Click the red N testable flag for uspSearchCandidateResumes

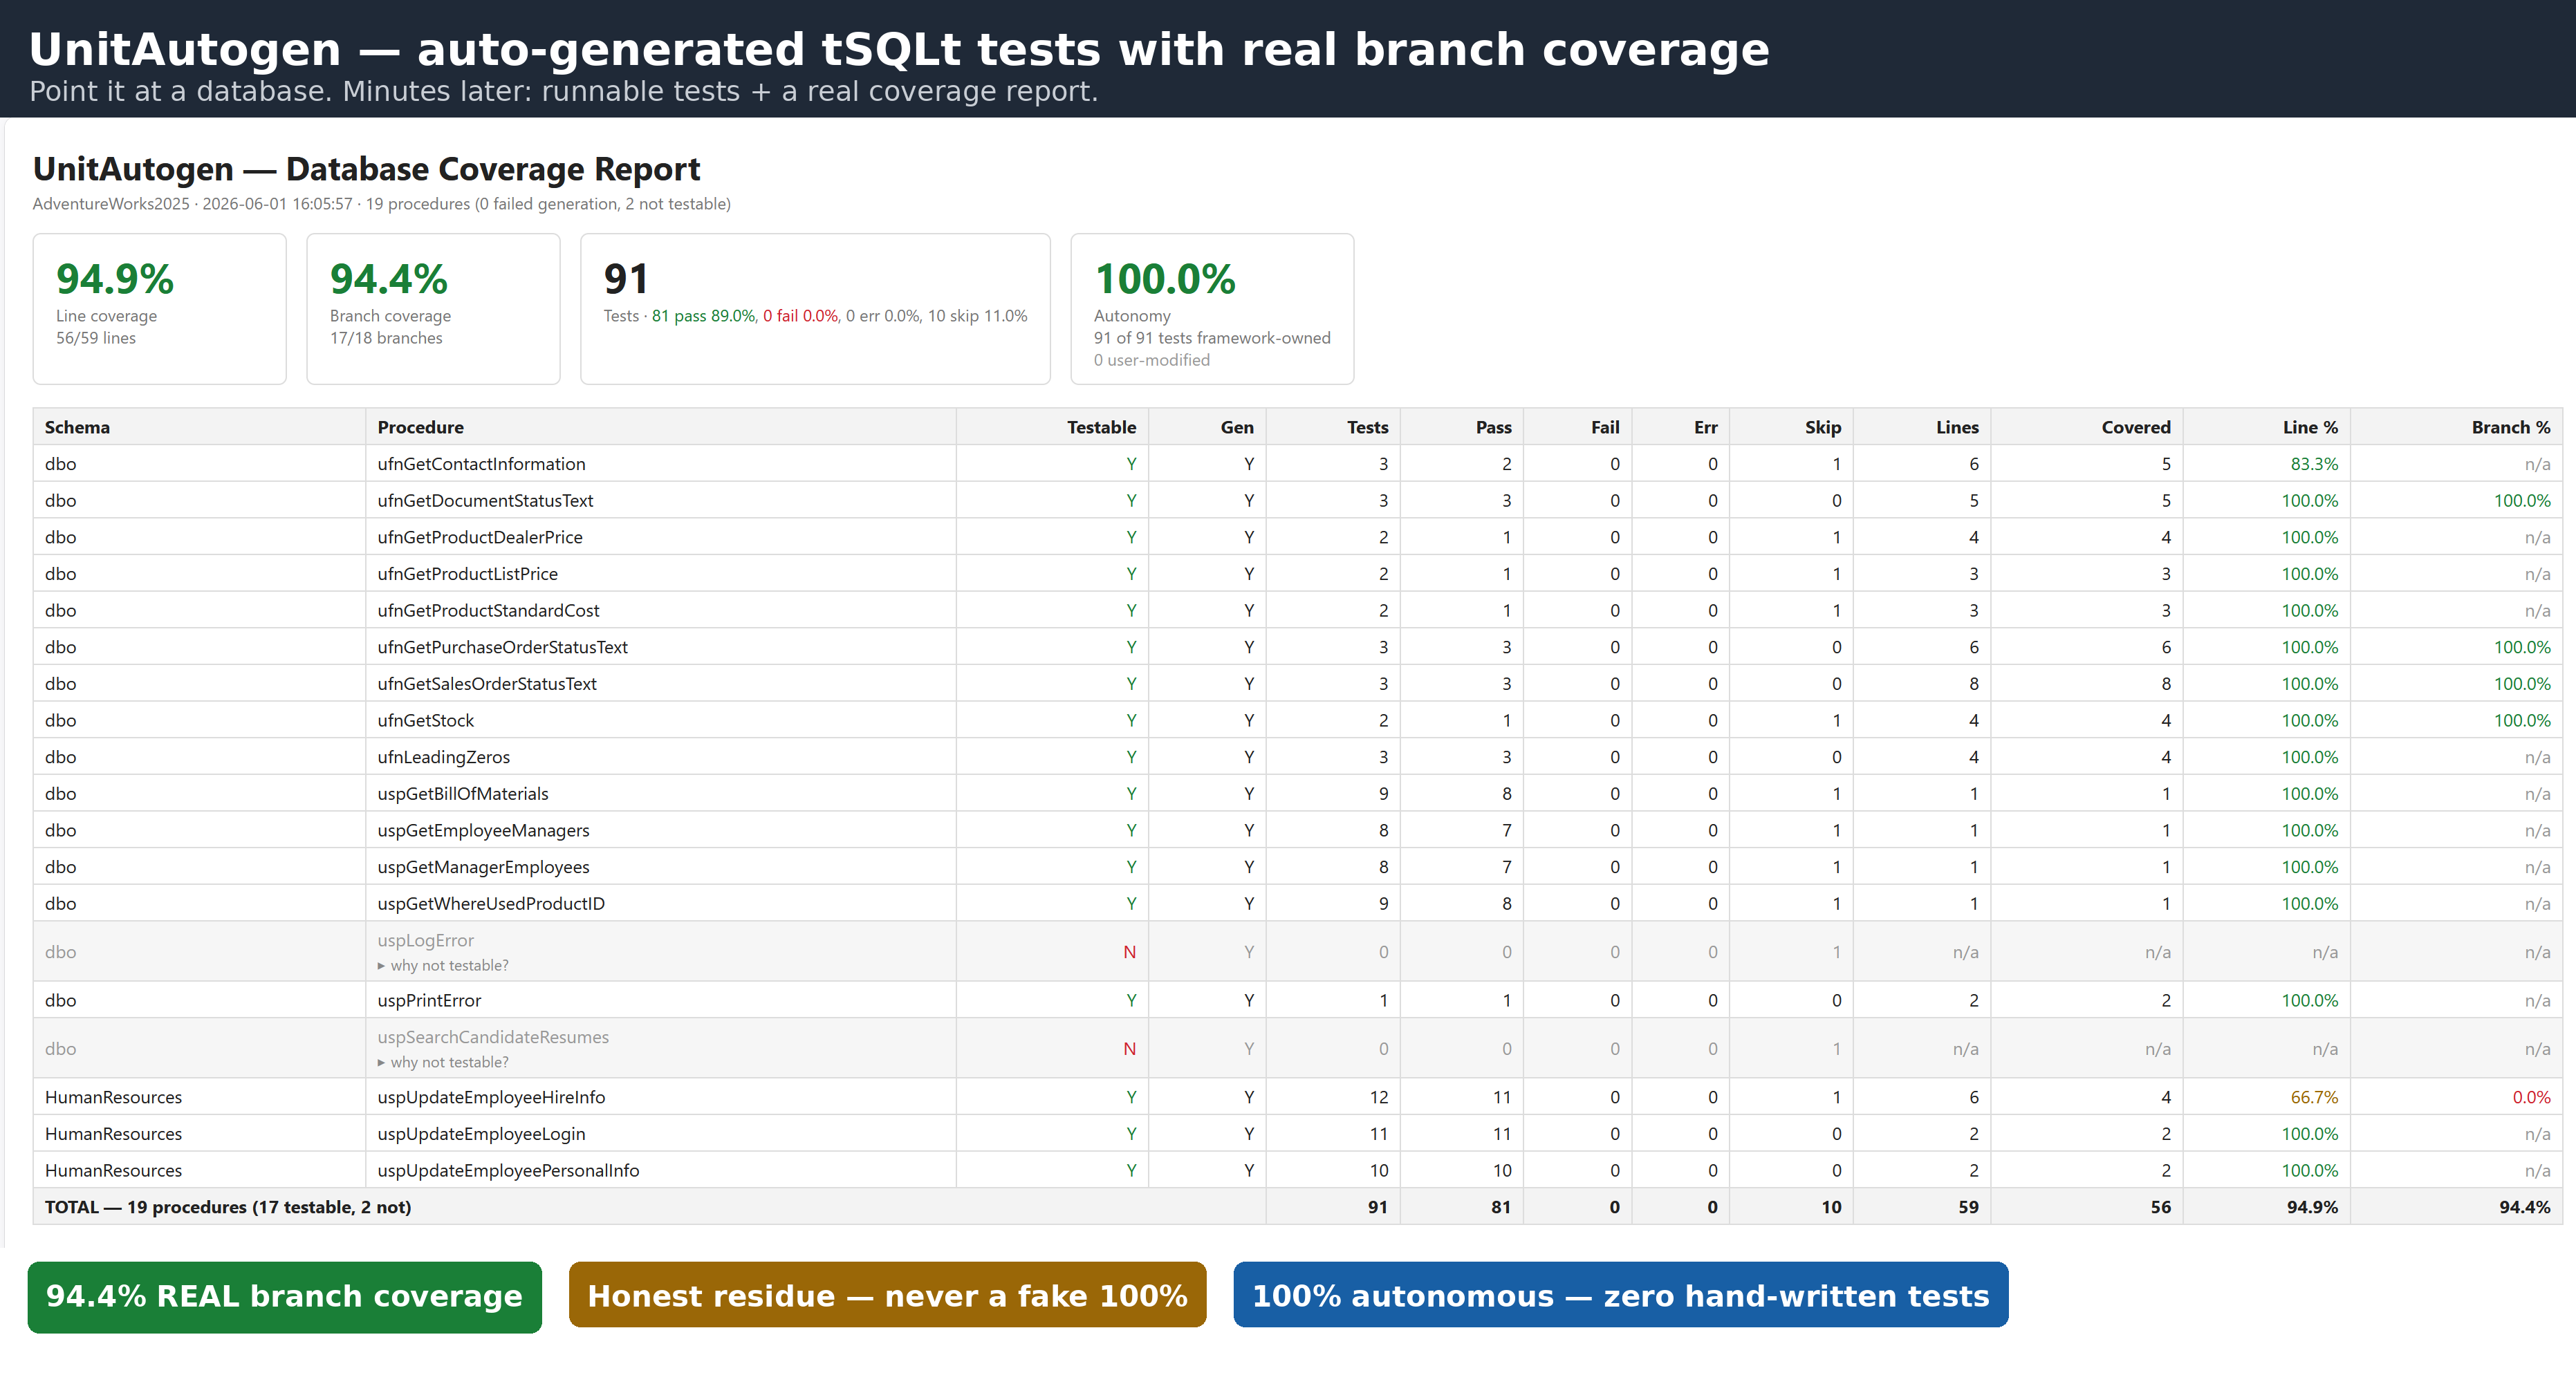1129,1049
